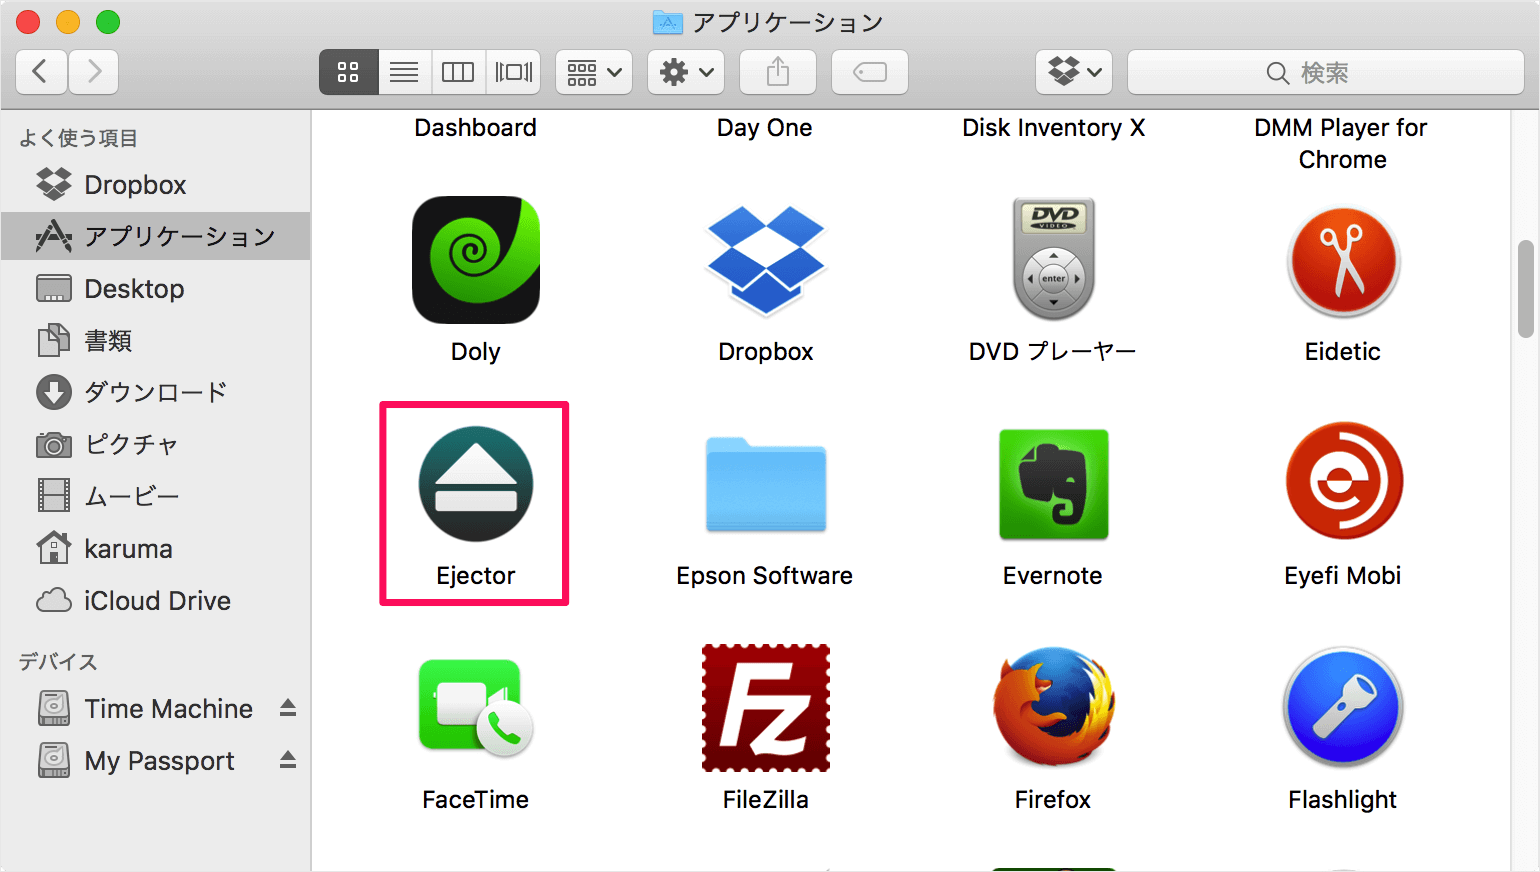
Task: Click the Ejector name label
Action: (476, 576)
